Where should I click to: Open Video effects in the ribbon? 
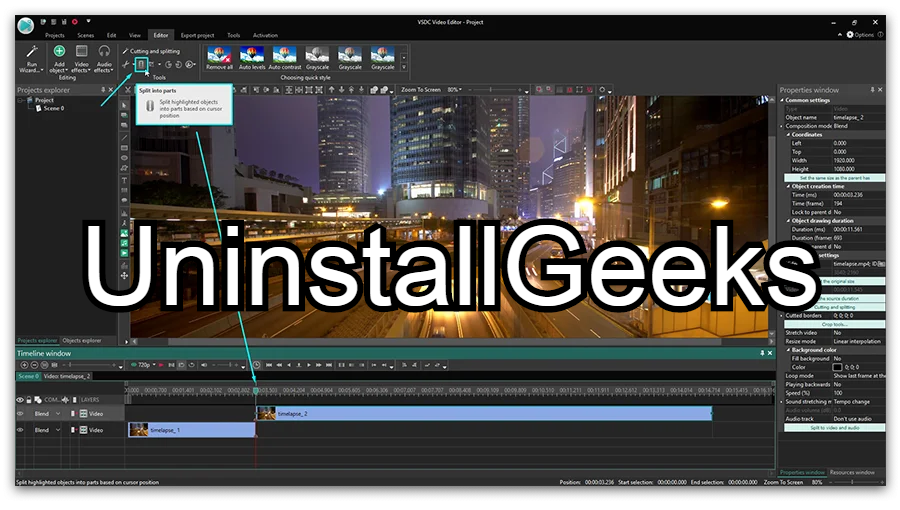82,59
